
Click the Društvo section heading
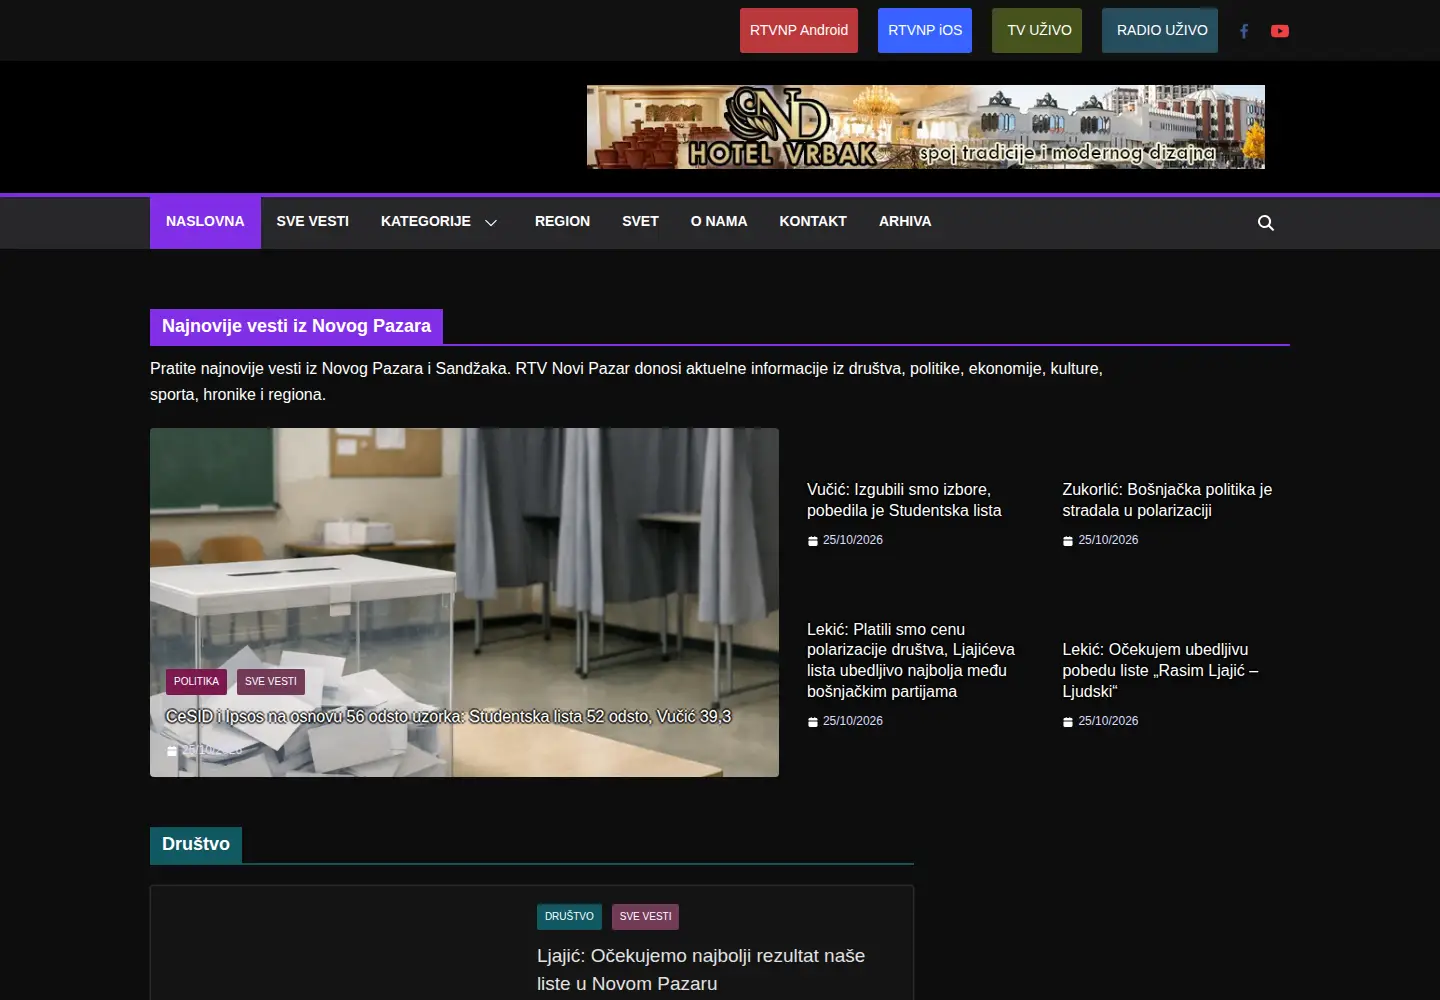click(x=196, y=844)
